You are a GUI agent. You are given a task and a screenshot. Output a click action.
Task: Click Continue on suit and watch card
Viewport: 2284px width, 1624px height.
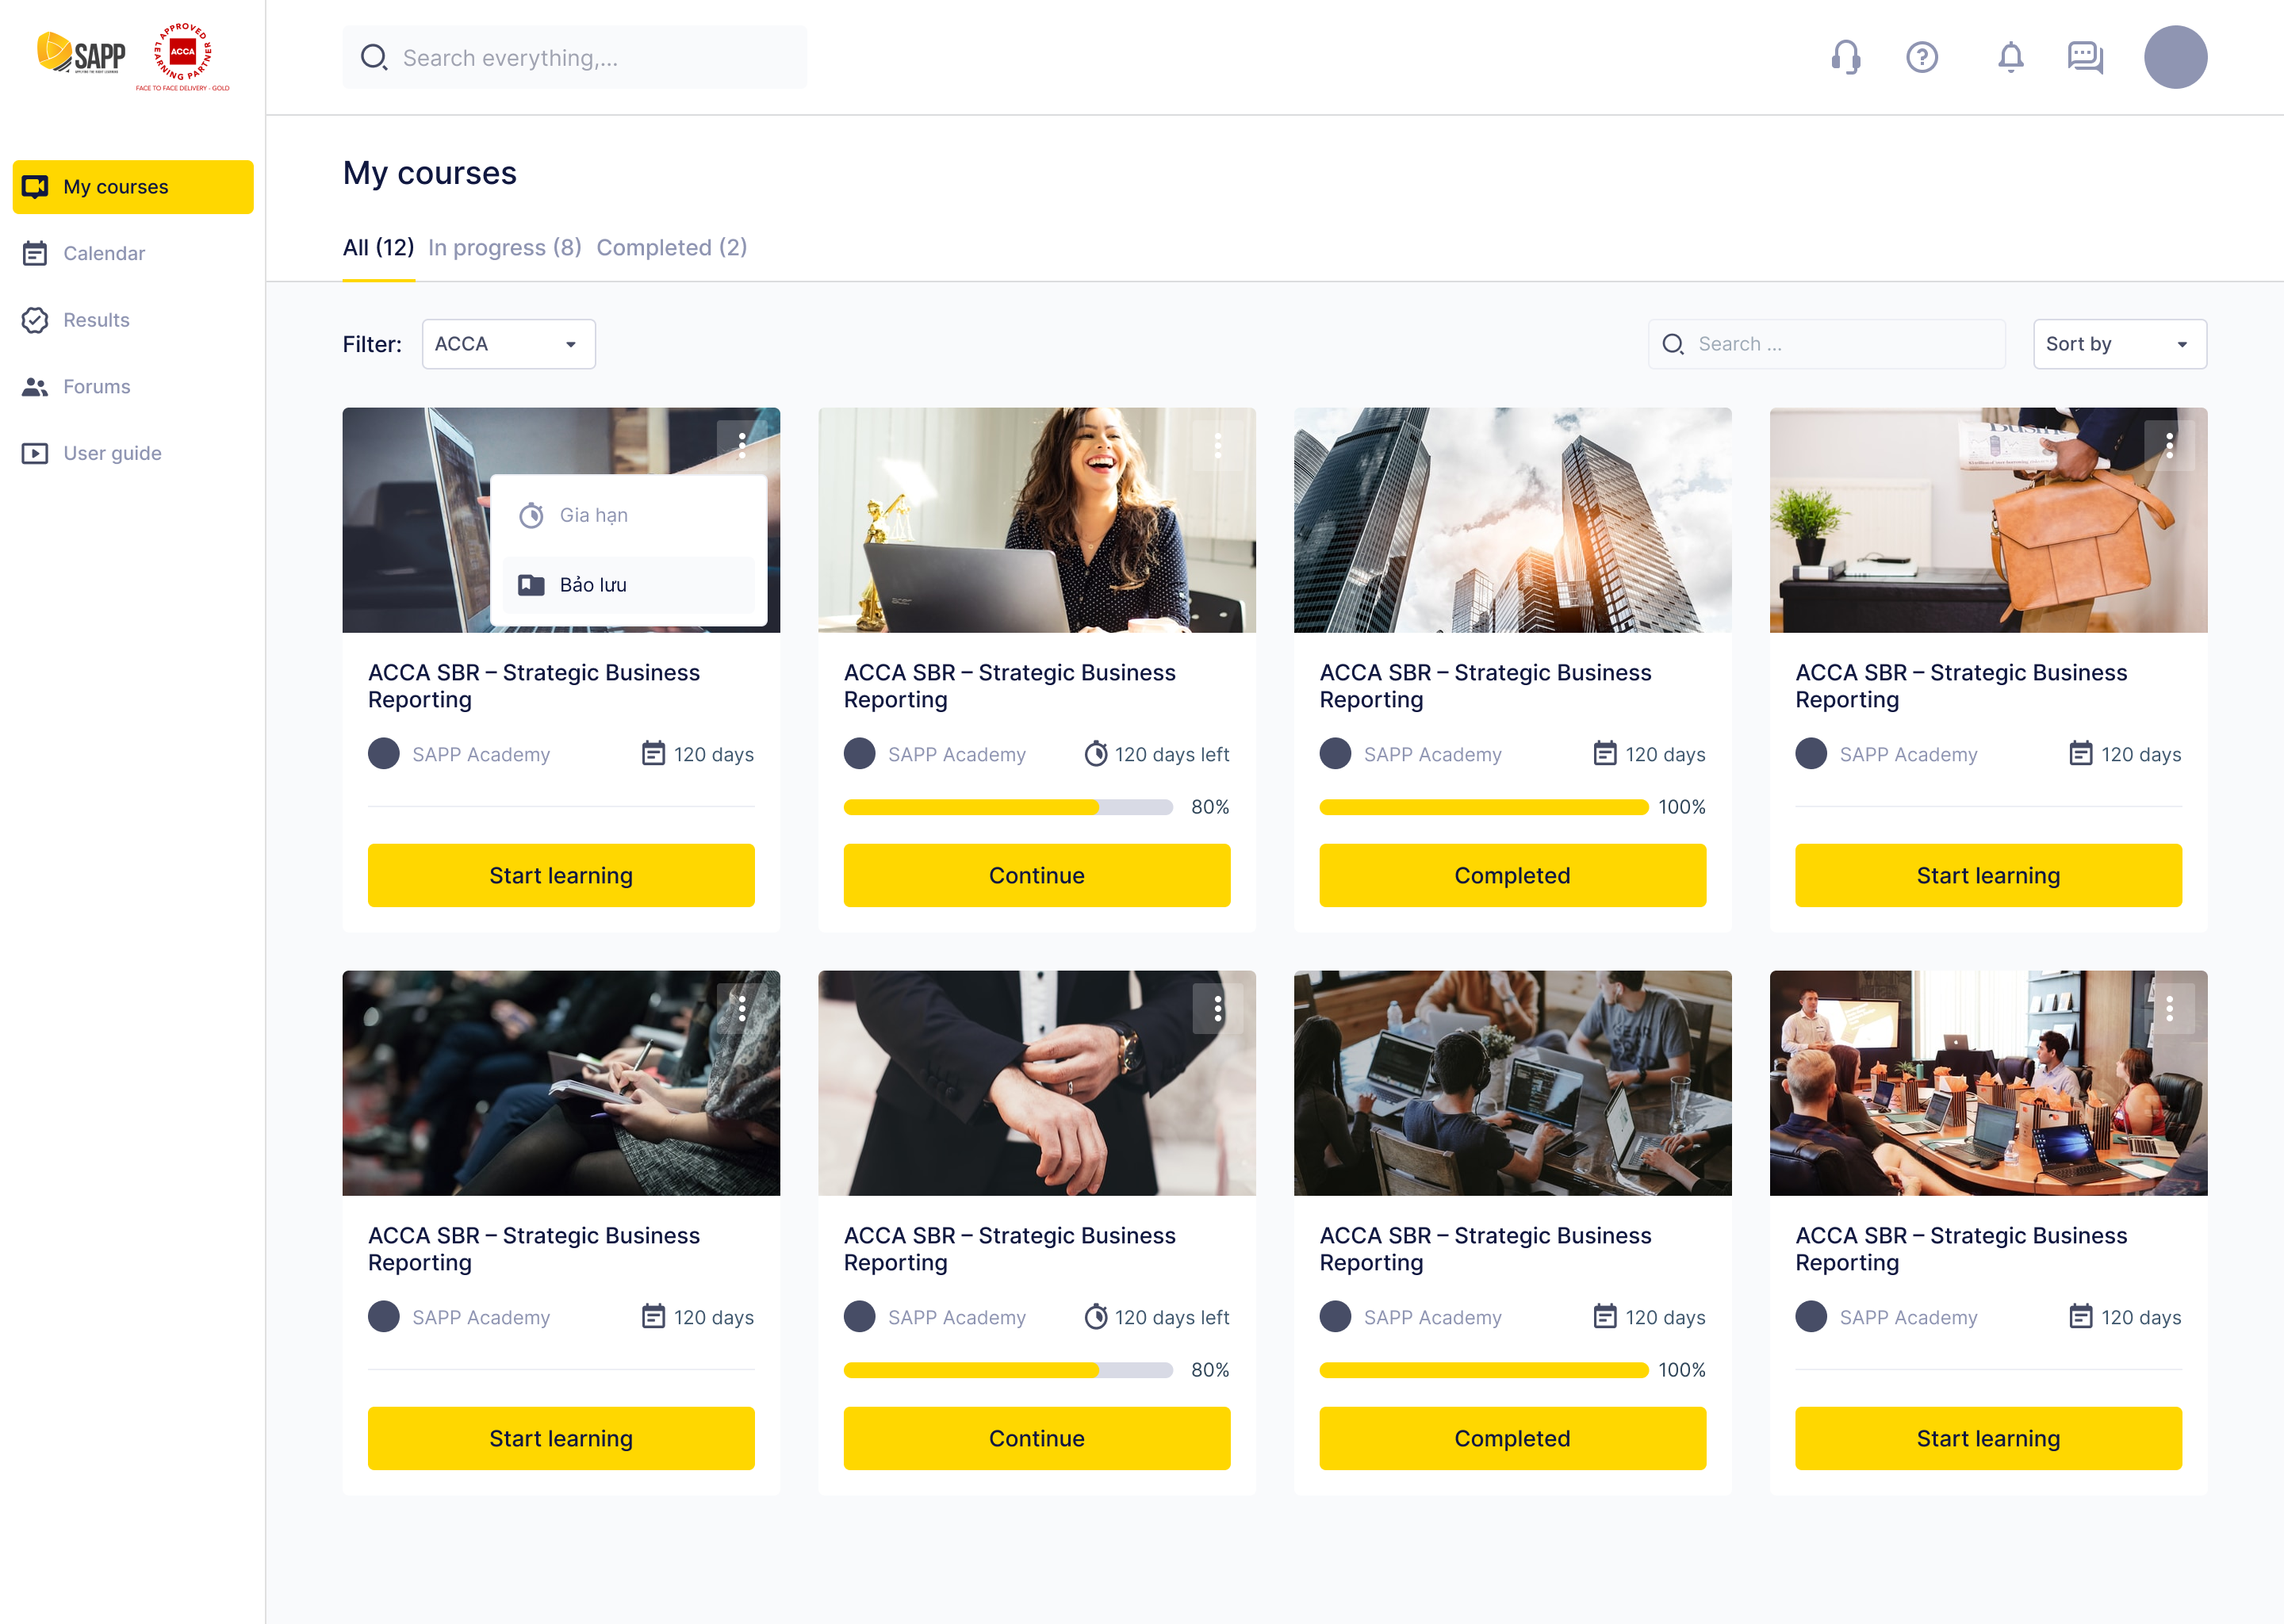coord(1036,1438)
